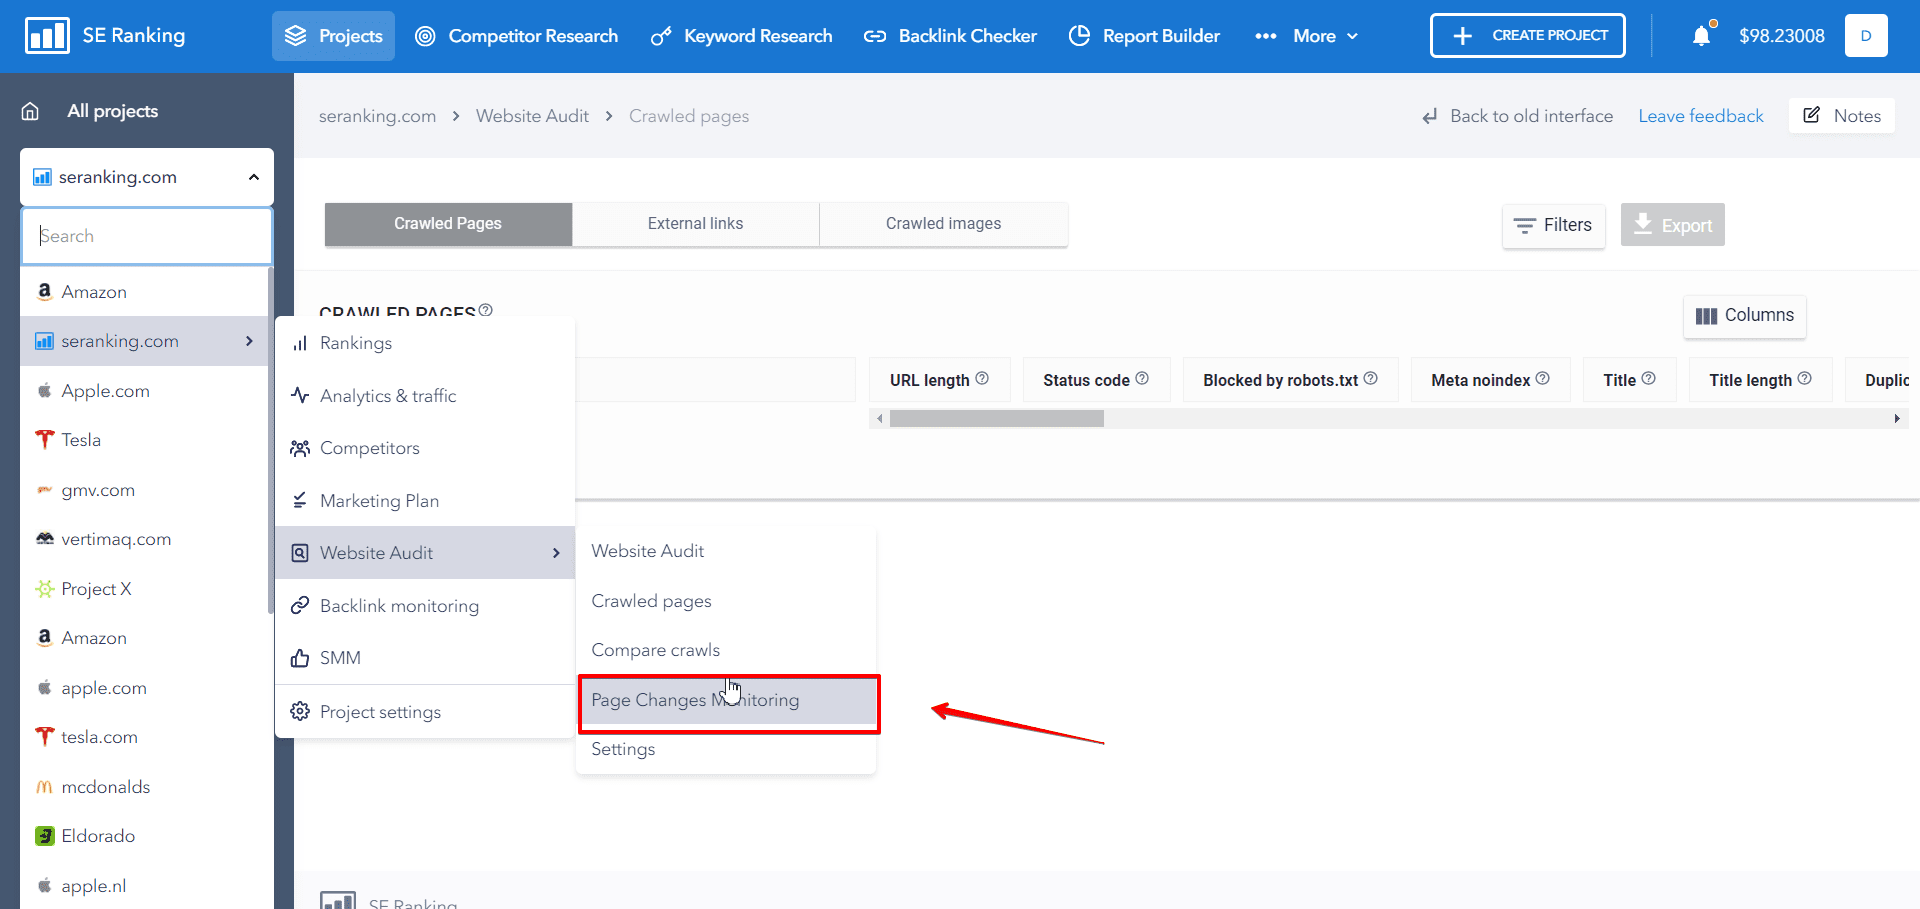Click the right scroll arrow of table
The height and width of the screenshot is (909, 1920).
coord(1897,419)
